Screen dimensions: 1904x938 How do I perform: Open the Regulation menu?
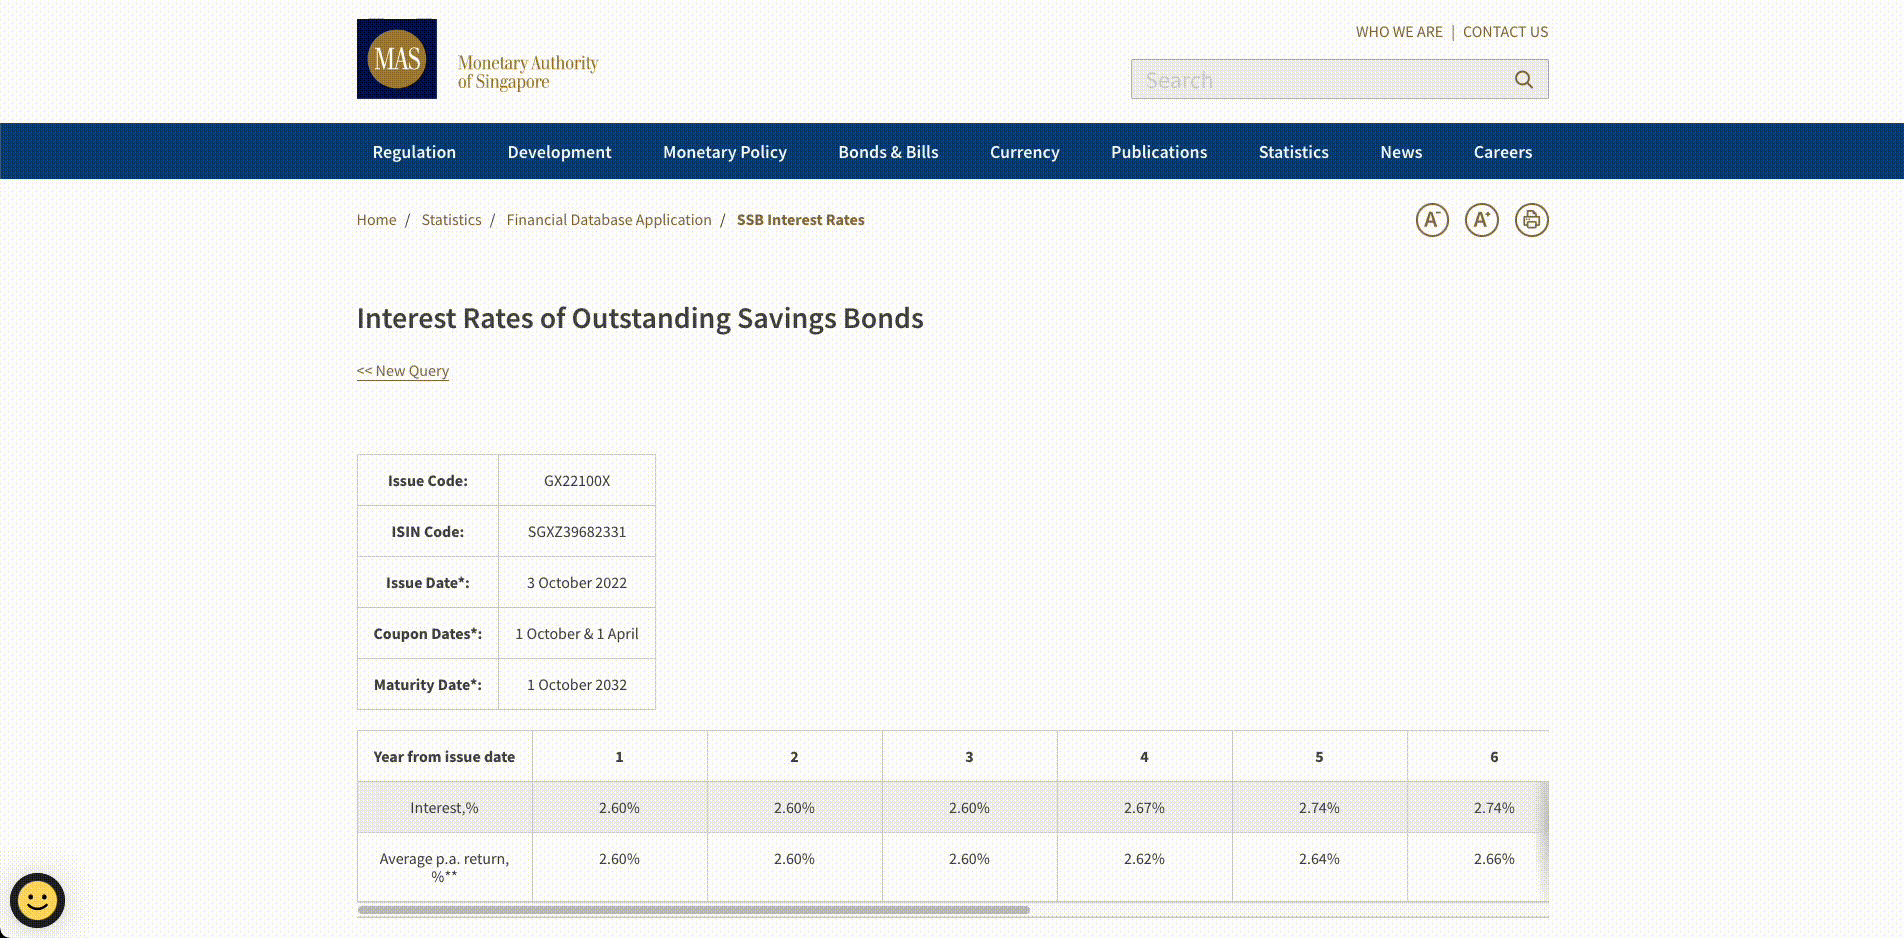point(414,152)
